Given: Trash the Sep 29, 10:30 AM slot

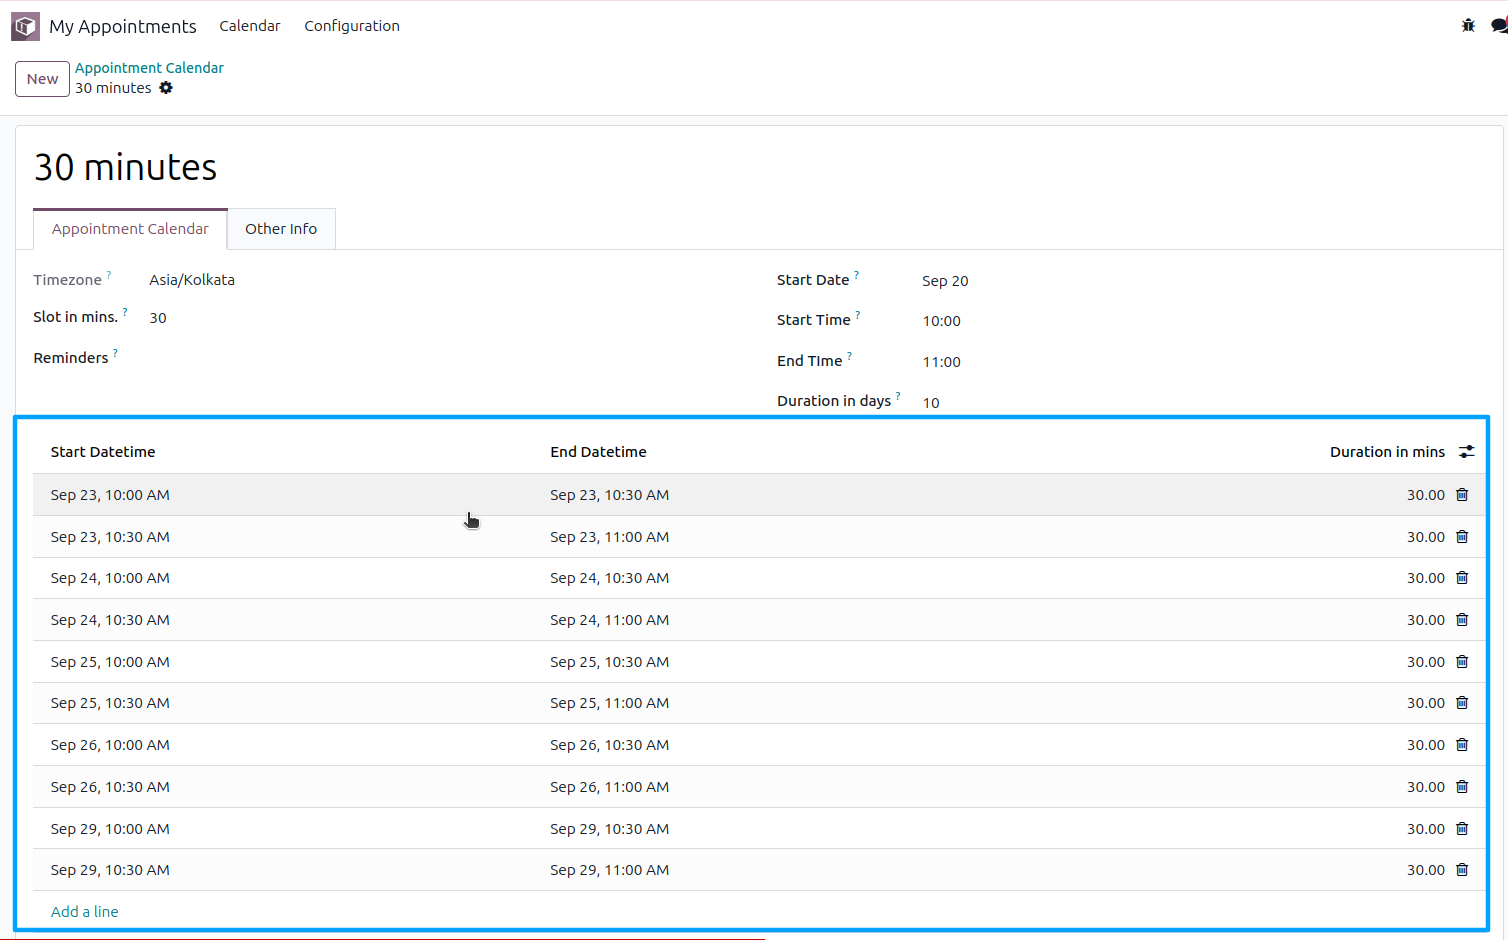Looking at the screenshot, I should (1462, 870).
